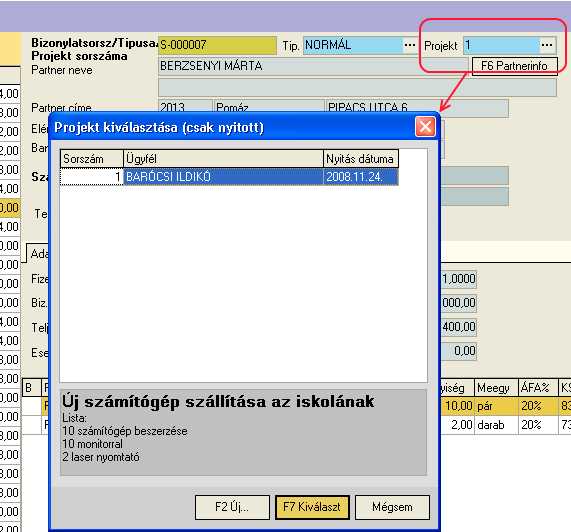Click F7 Kiválaszt to choose project

(312, 507)
